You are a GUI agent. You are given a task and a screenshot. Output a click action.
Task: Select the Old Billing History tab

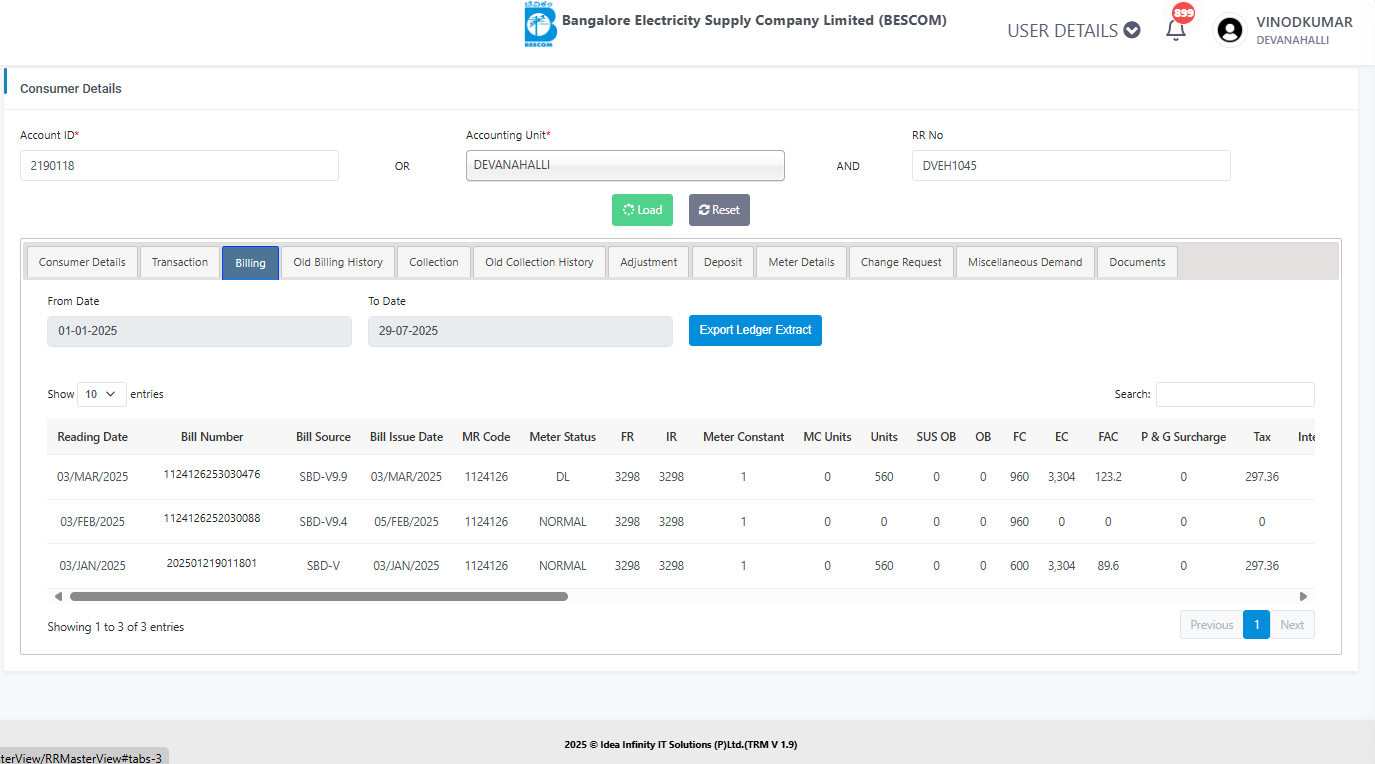click(338, 262)
